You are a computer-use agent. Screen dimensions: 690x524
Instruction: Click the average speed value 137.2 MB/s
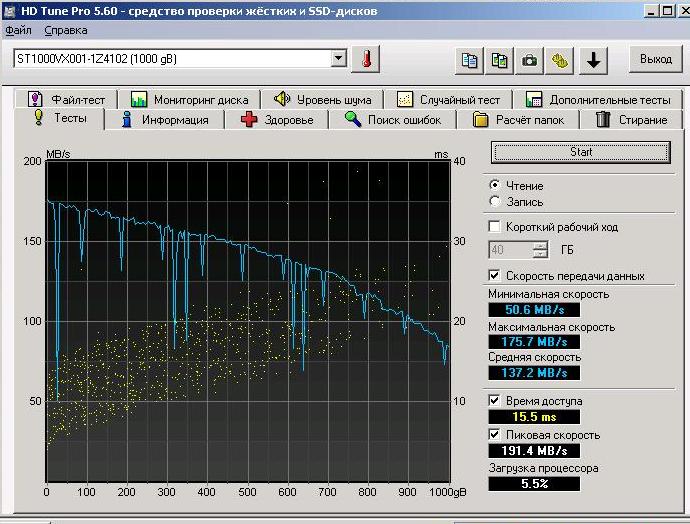[534, 373]
